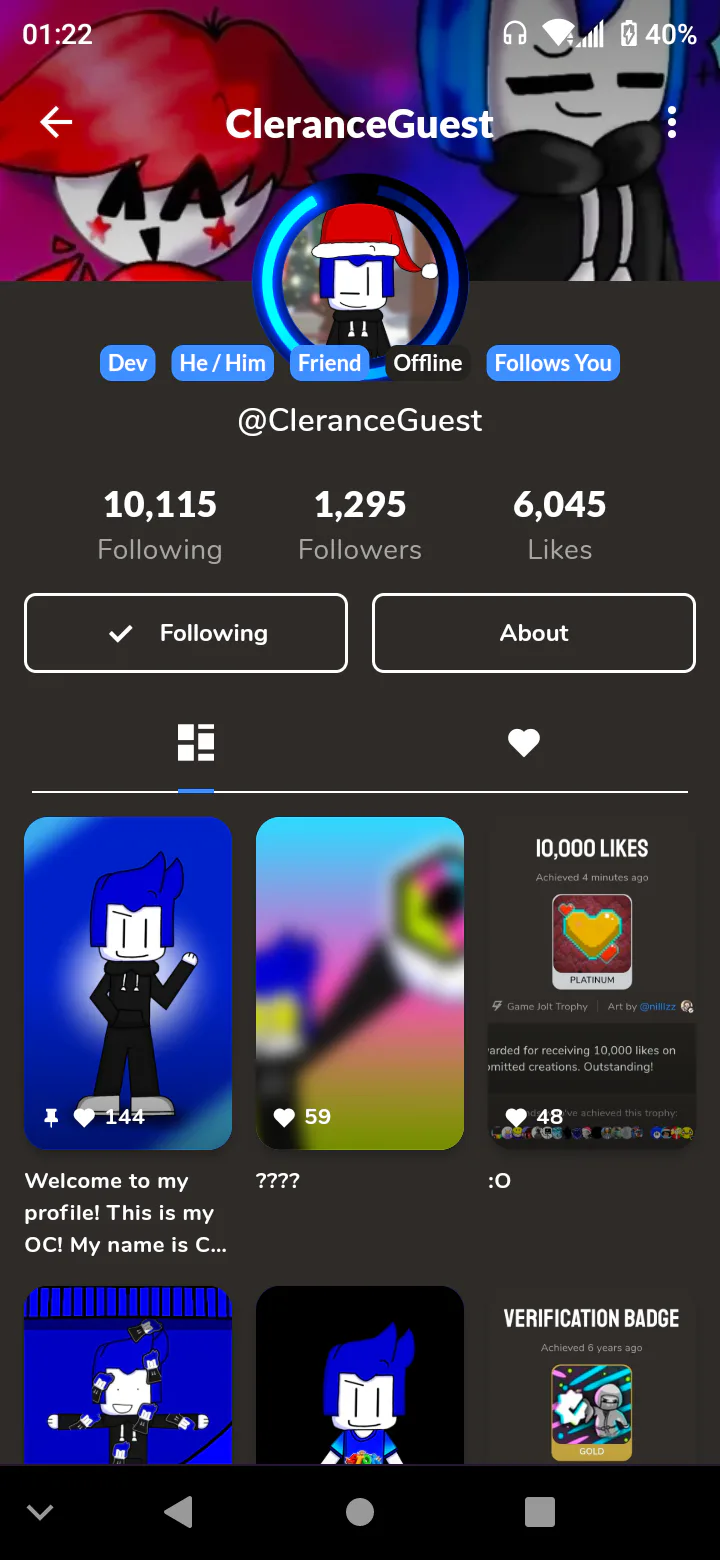Tap the Follows You badge
Image resolution: width=720 pixels, height=1560 pixels.
pos(553,363)
